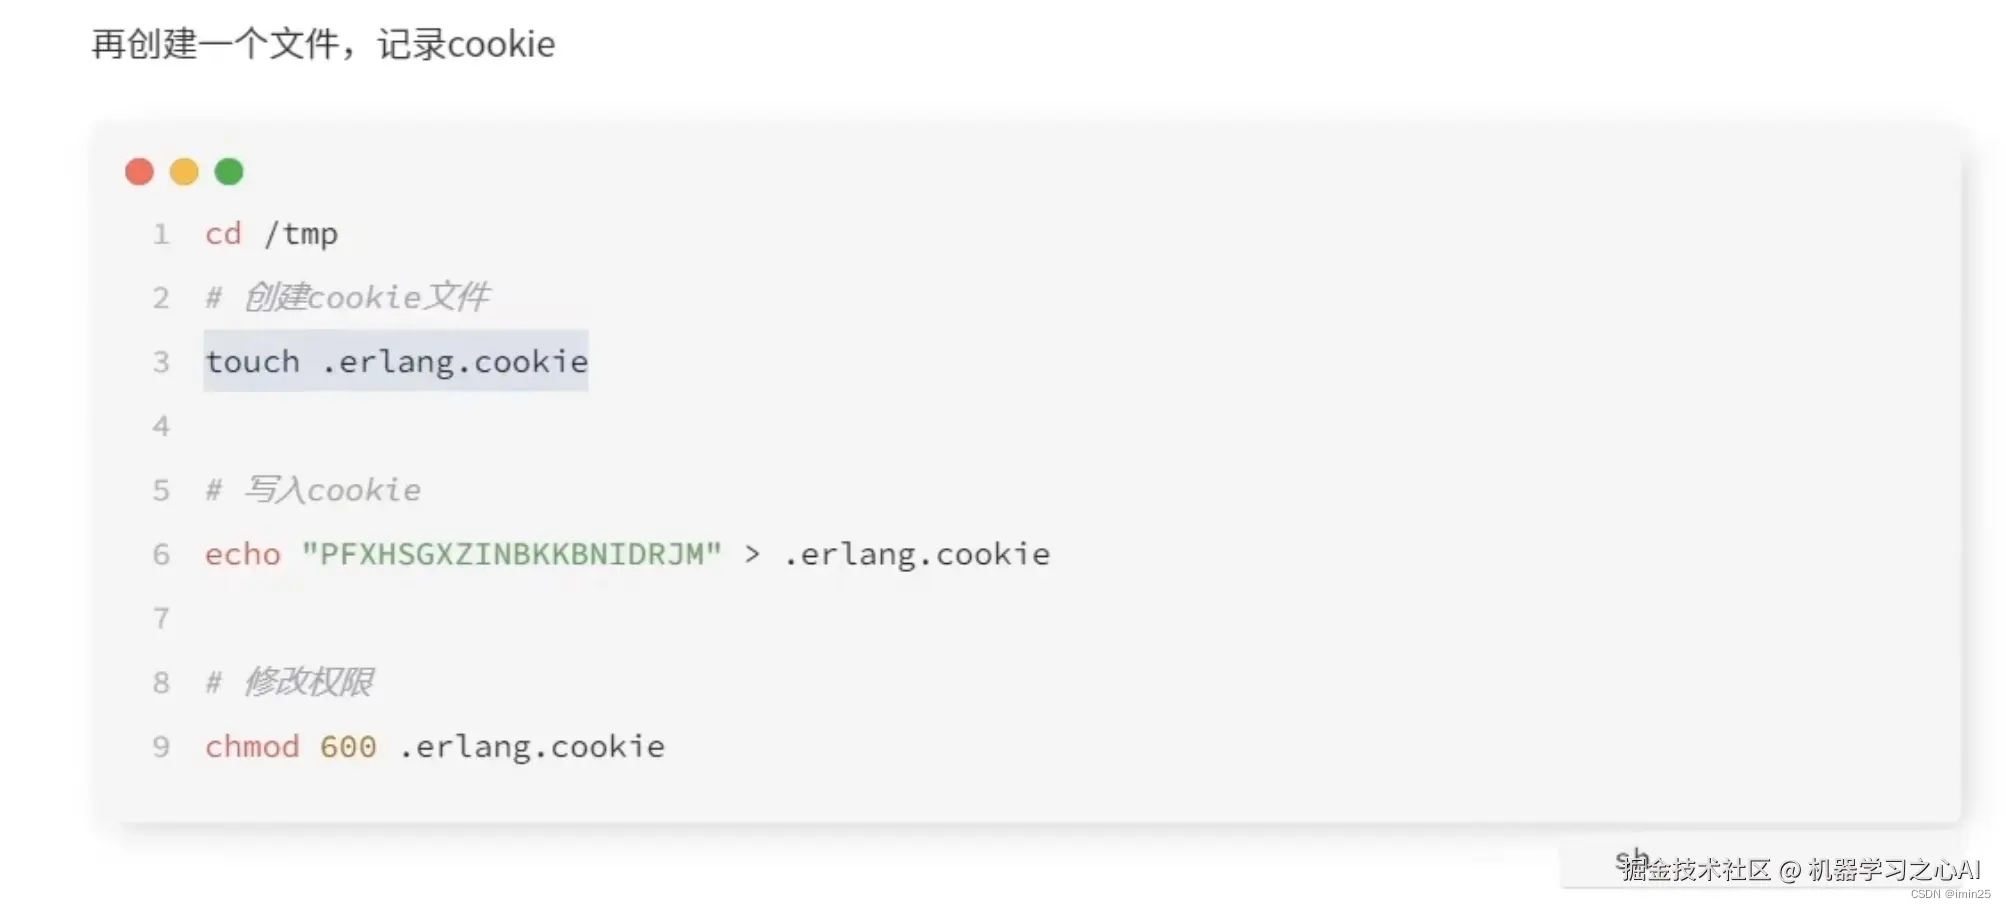Click the "写入cookie" comment on line 5
Image resolution: width=2006 pixels, height=908 pixels.
(x=333, y=490)
